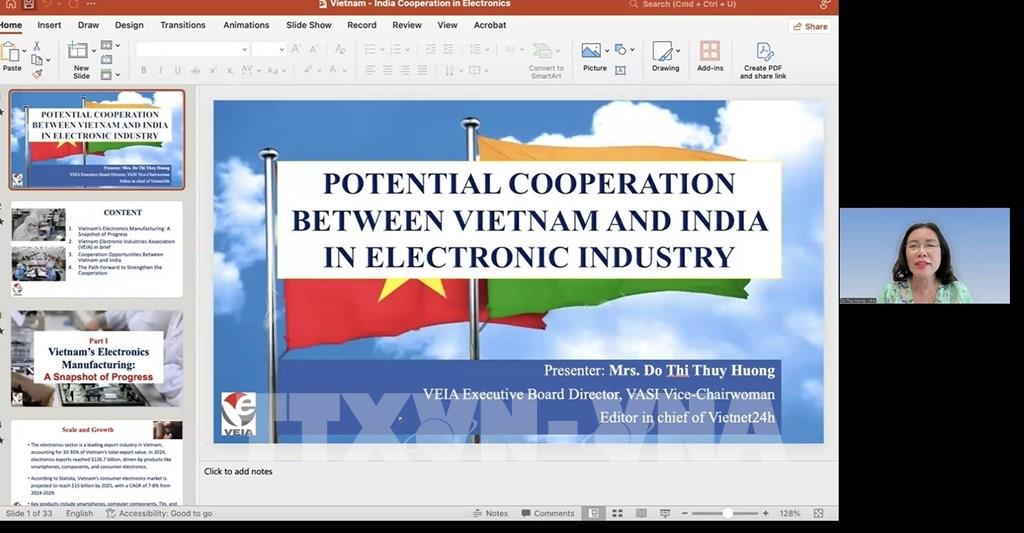Click the Share button
The height and width of the screenshot is (533, 1024).
[x=810, y=26]
